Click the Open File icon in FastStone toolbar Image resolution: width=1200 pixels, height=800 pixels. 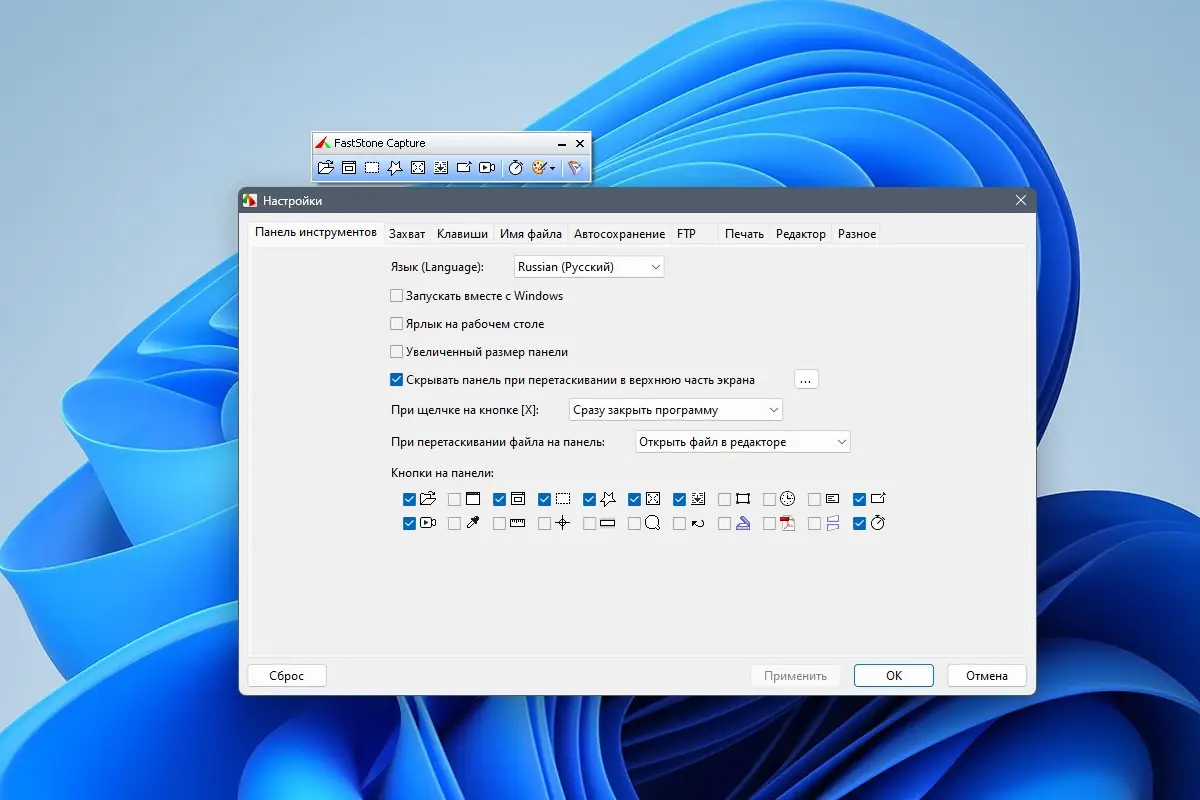(x=326, y=168)
